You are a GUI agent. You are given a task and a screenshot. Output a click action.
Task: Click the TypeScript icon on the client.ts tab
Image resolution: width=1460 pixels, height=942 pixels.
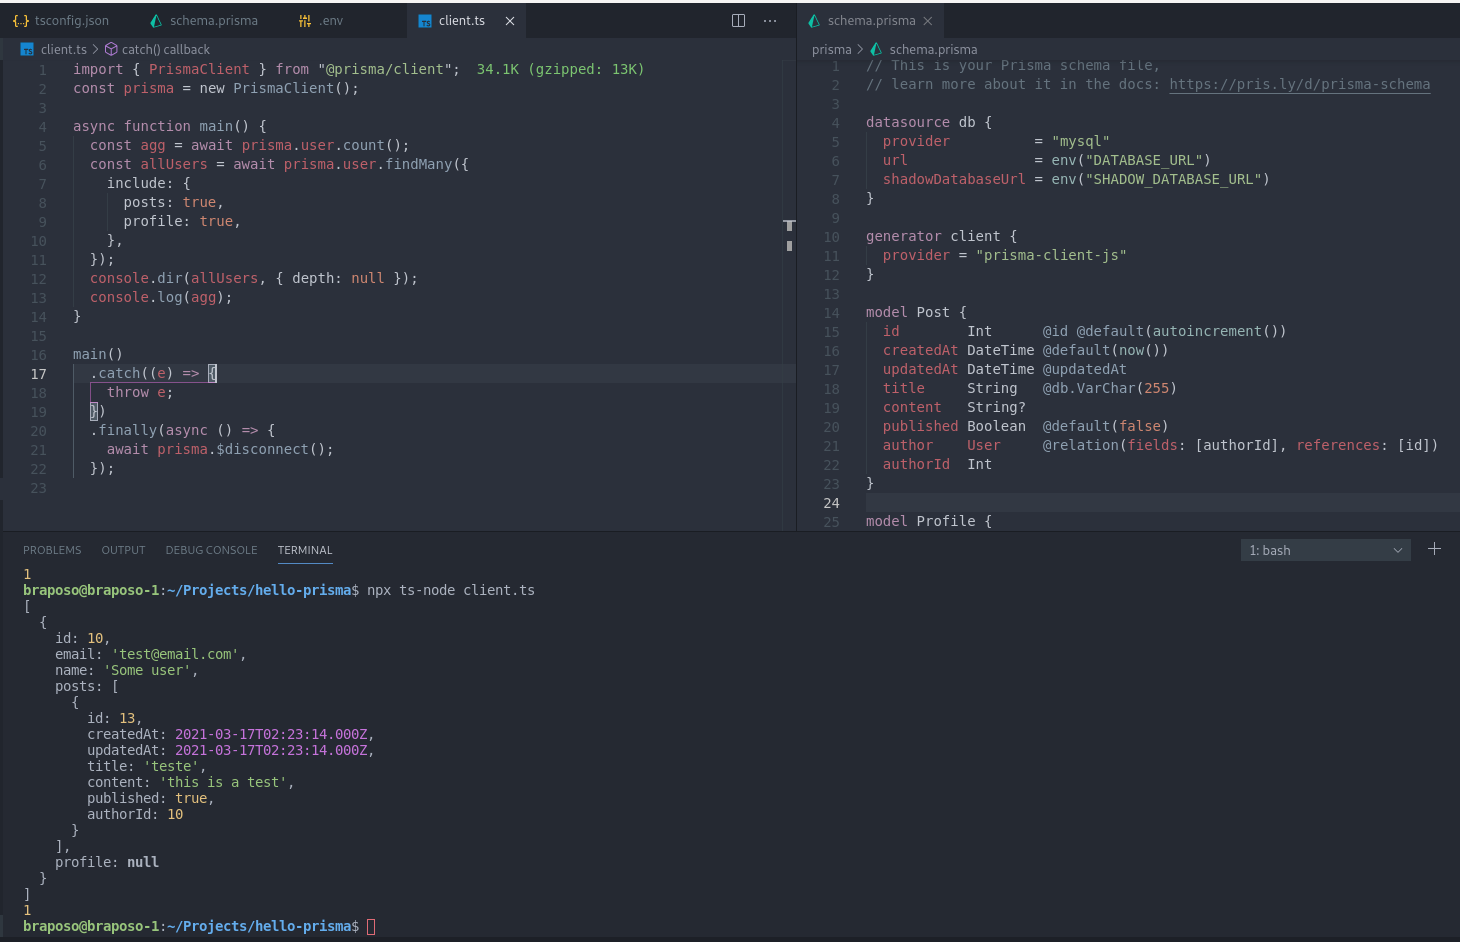coord(425,20)
